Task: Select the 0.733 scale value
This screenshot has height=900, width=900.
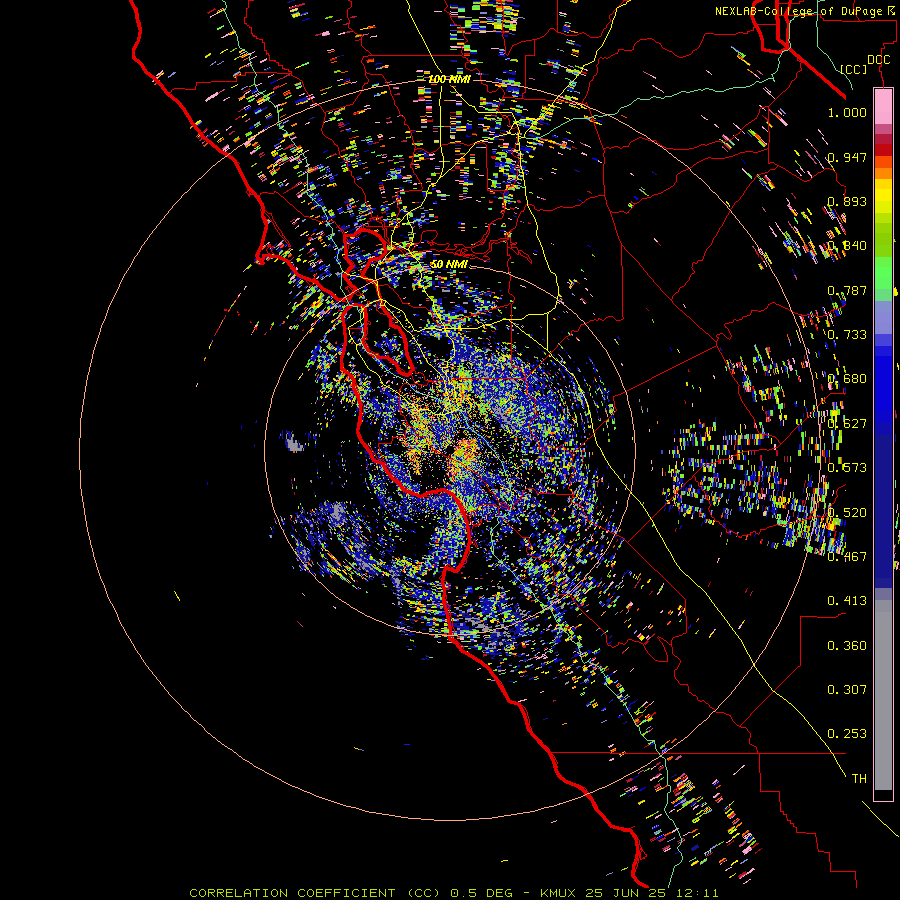Action: (x=847, y=335)
